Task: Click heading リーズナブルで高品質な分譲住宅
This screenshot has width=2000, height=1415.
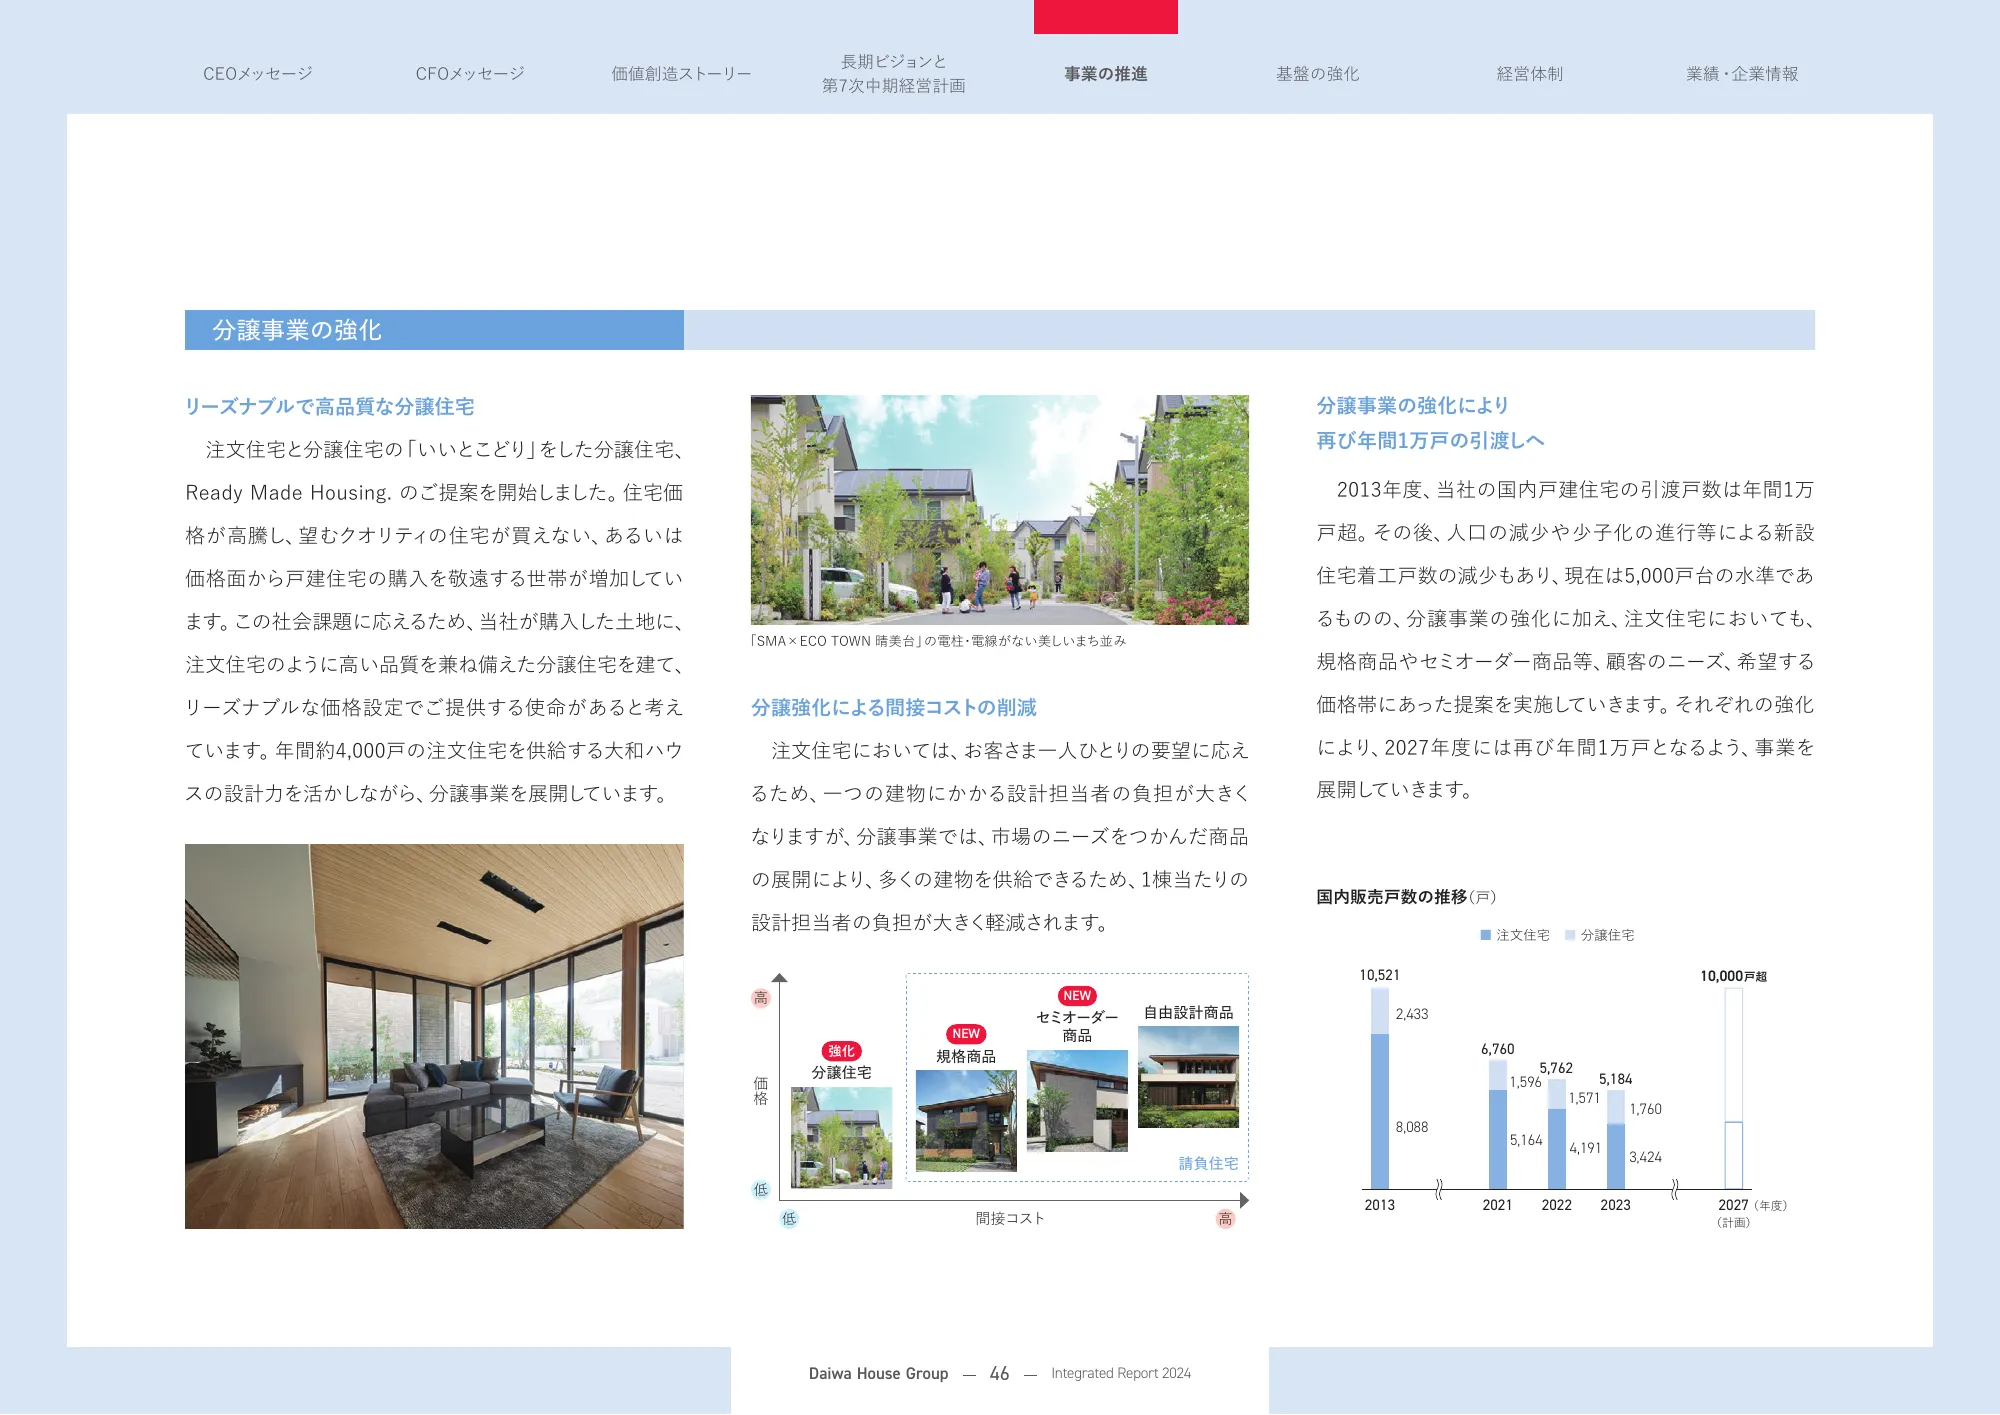Action: click(330, 406)
